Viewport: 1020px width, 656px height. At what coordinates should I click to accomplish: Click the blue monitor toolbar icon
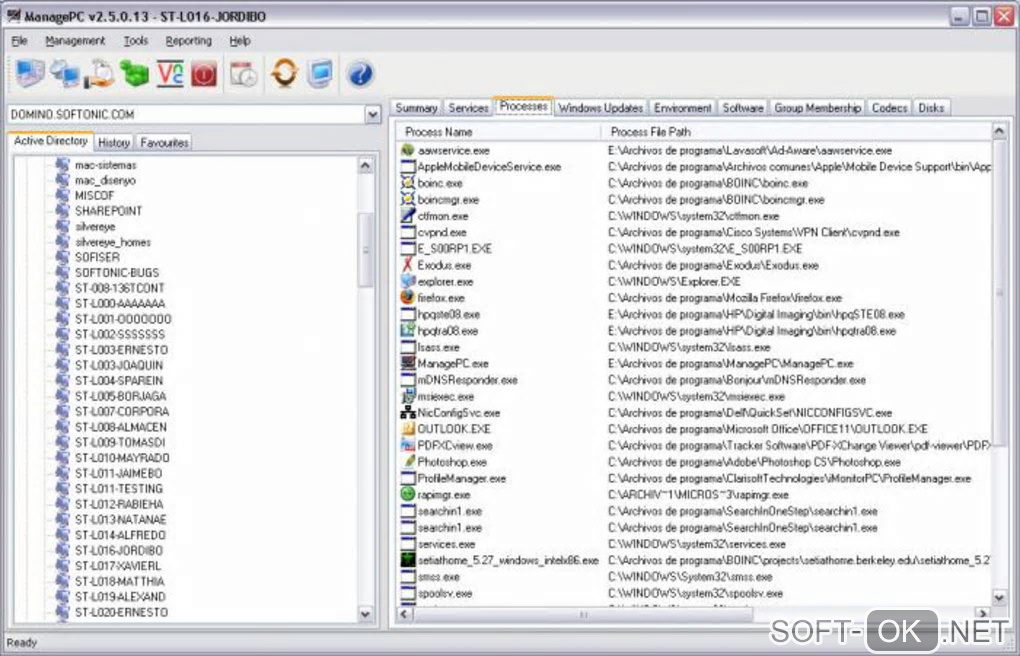coord(320,74)
